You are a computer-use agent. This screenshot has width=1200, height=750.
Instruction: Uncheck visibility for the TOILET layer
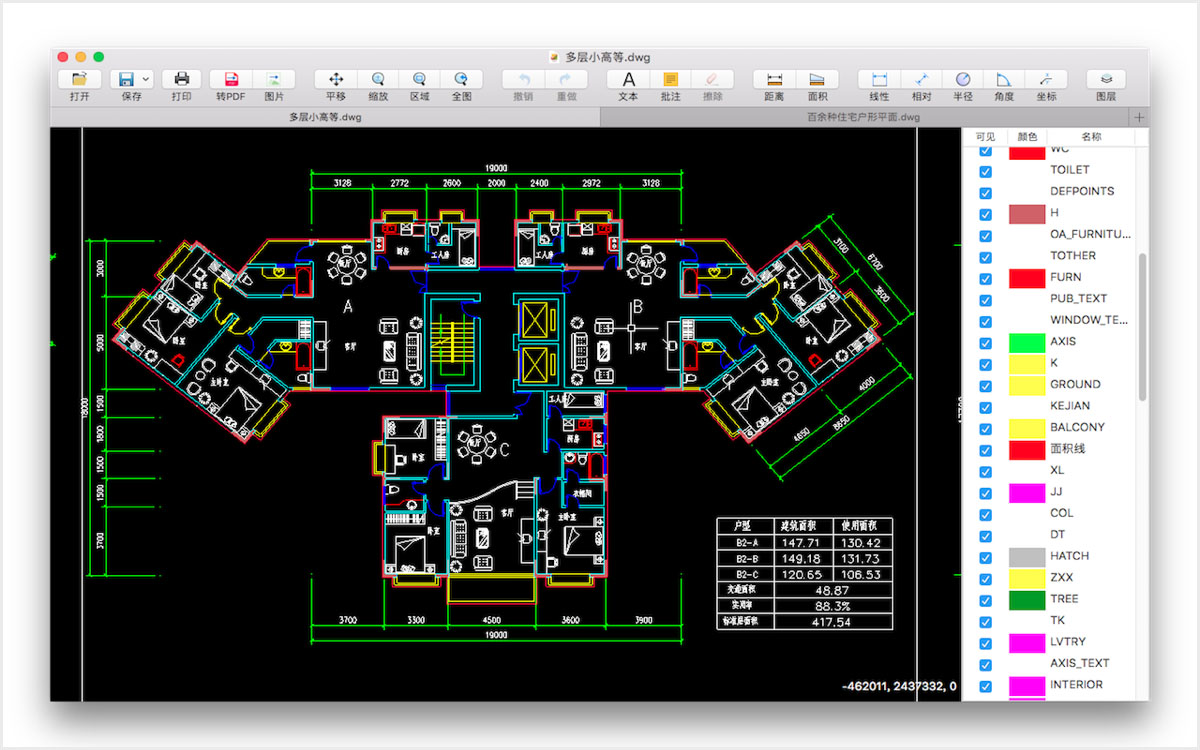(x=985, y=171)
